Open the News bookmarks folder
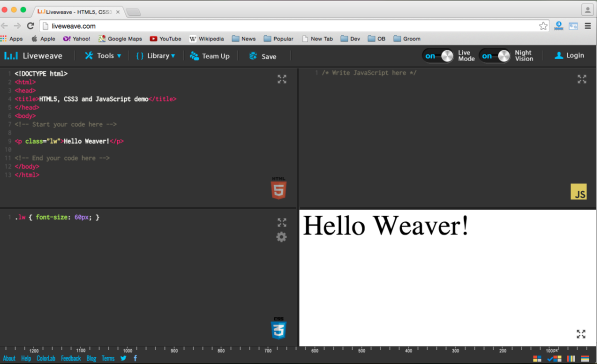This screenshot has height=364, width=597. (x=244, y=39)
